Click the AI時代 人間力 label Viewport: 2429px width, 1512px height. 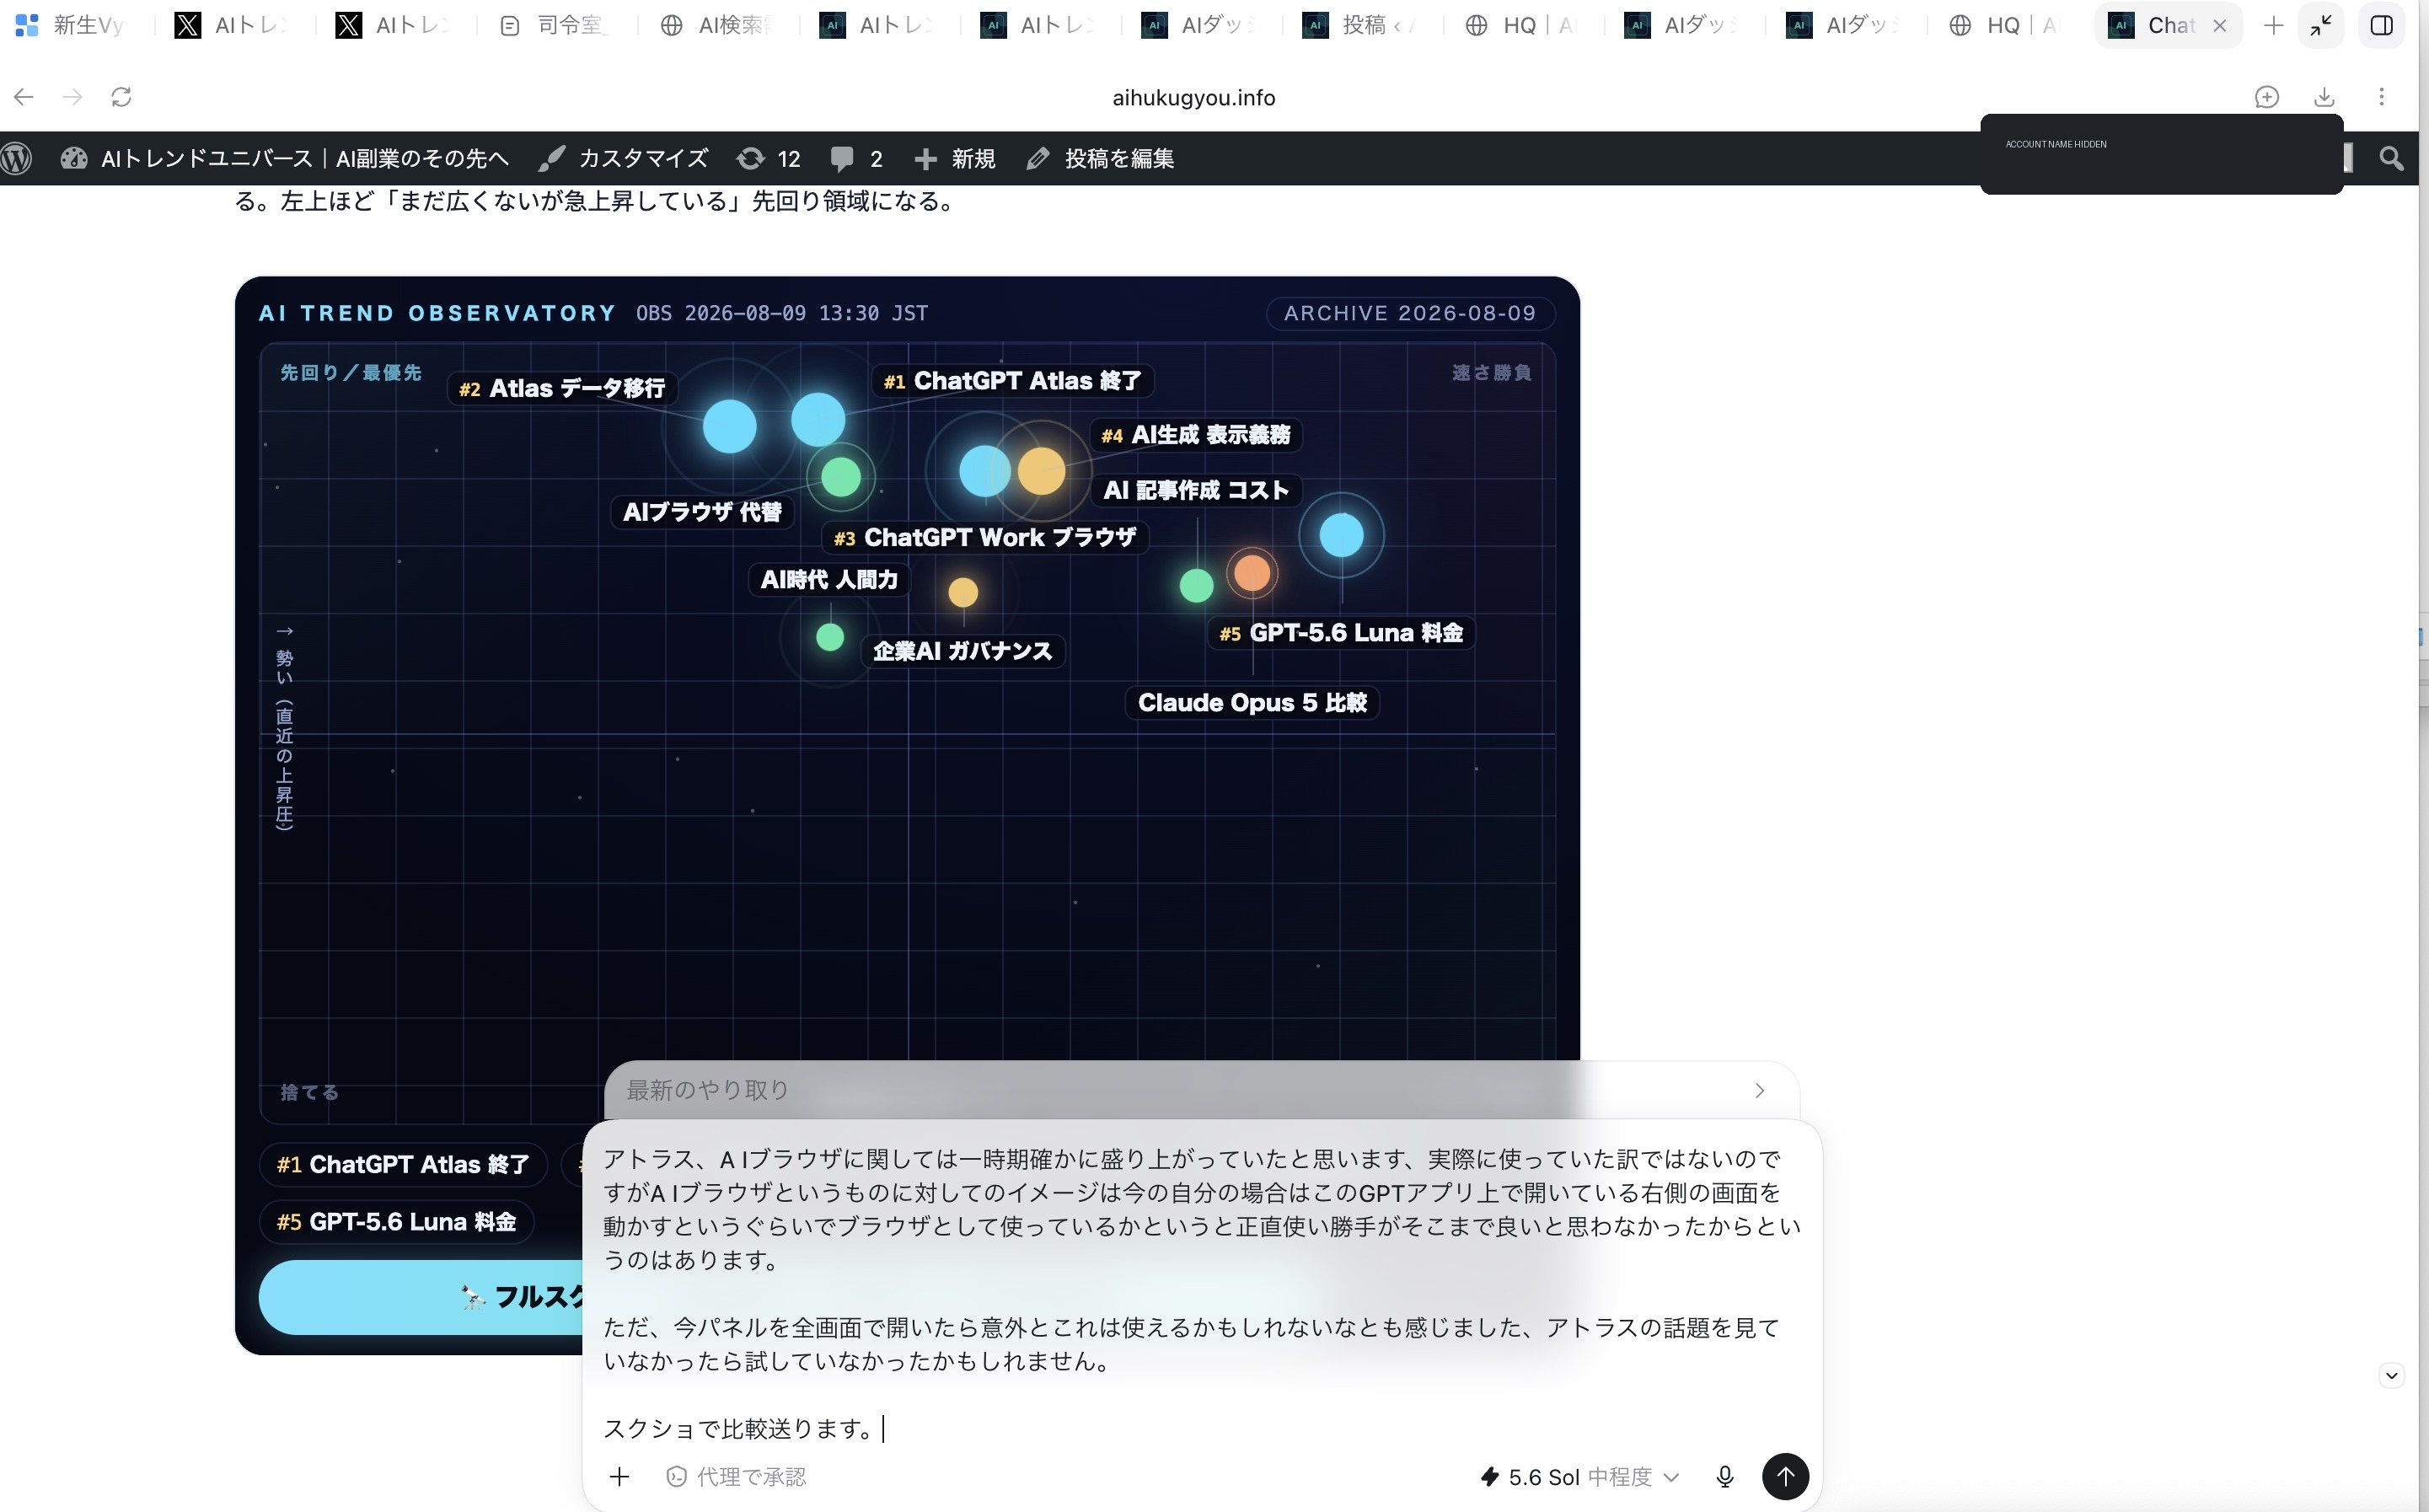[829, 580]
